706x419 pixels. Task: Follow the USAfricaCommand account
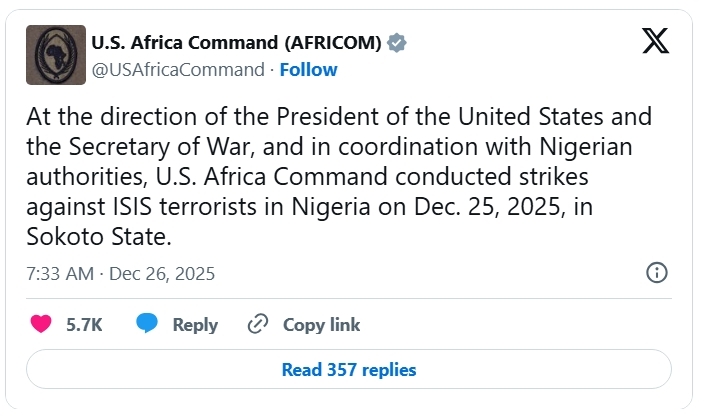pos(308,70)
